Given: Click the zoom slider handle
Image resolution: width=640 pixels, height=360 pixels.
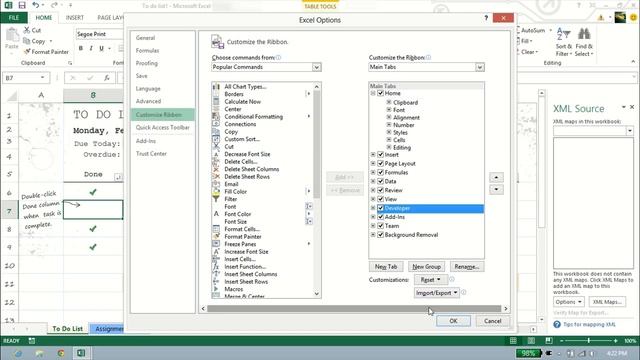Looking at the screenshot, I should tap(589, 340).
